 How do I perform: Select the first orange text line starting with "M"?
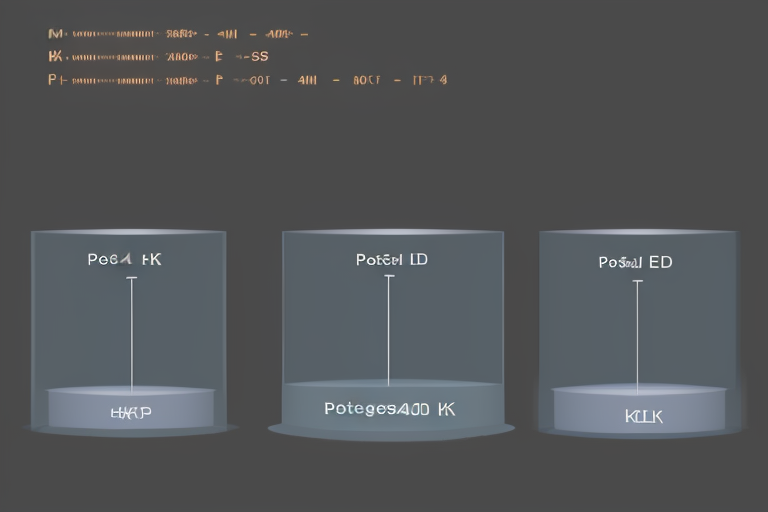click(x=177, y=34)
